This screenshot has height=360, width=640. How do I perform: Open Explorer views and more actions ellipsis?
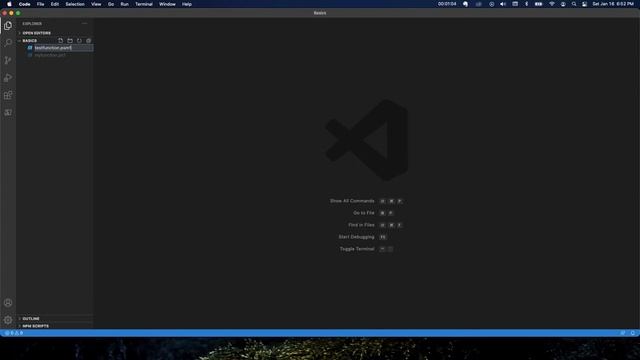point(84,24)
